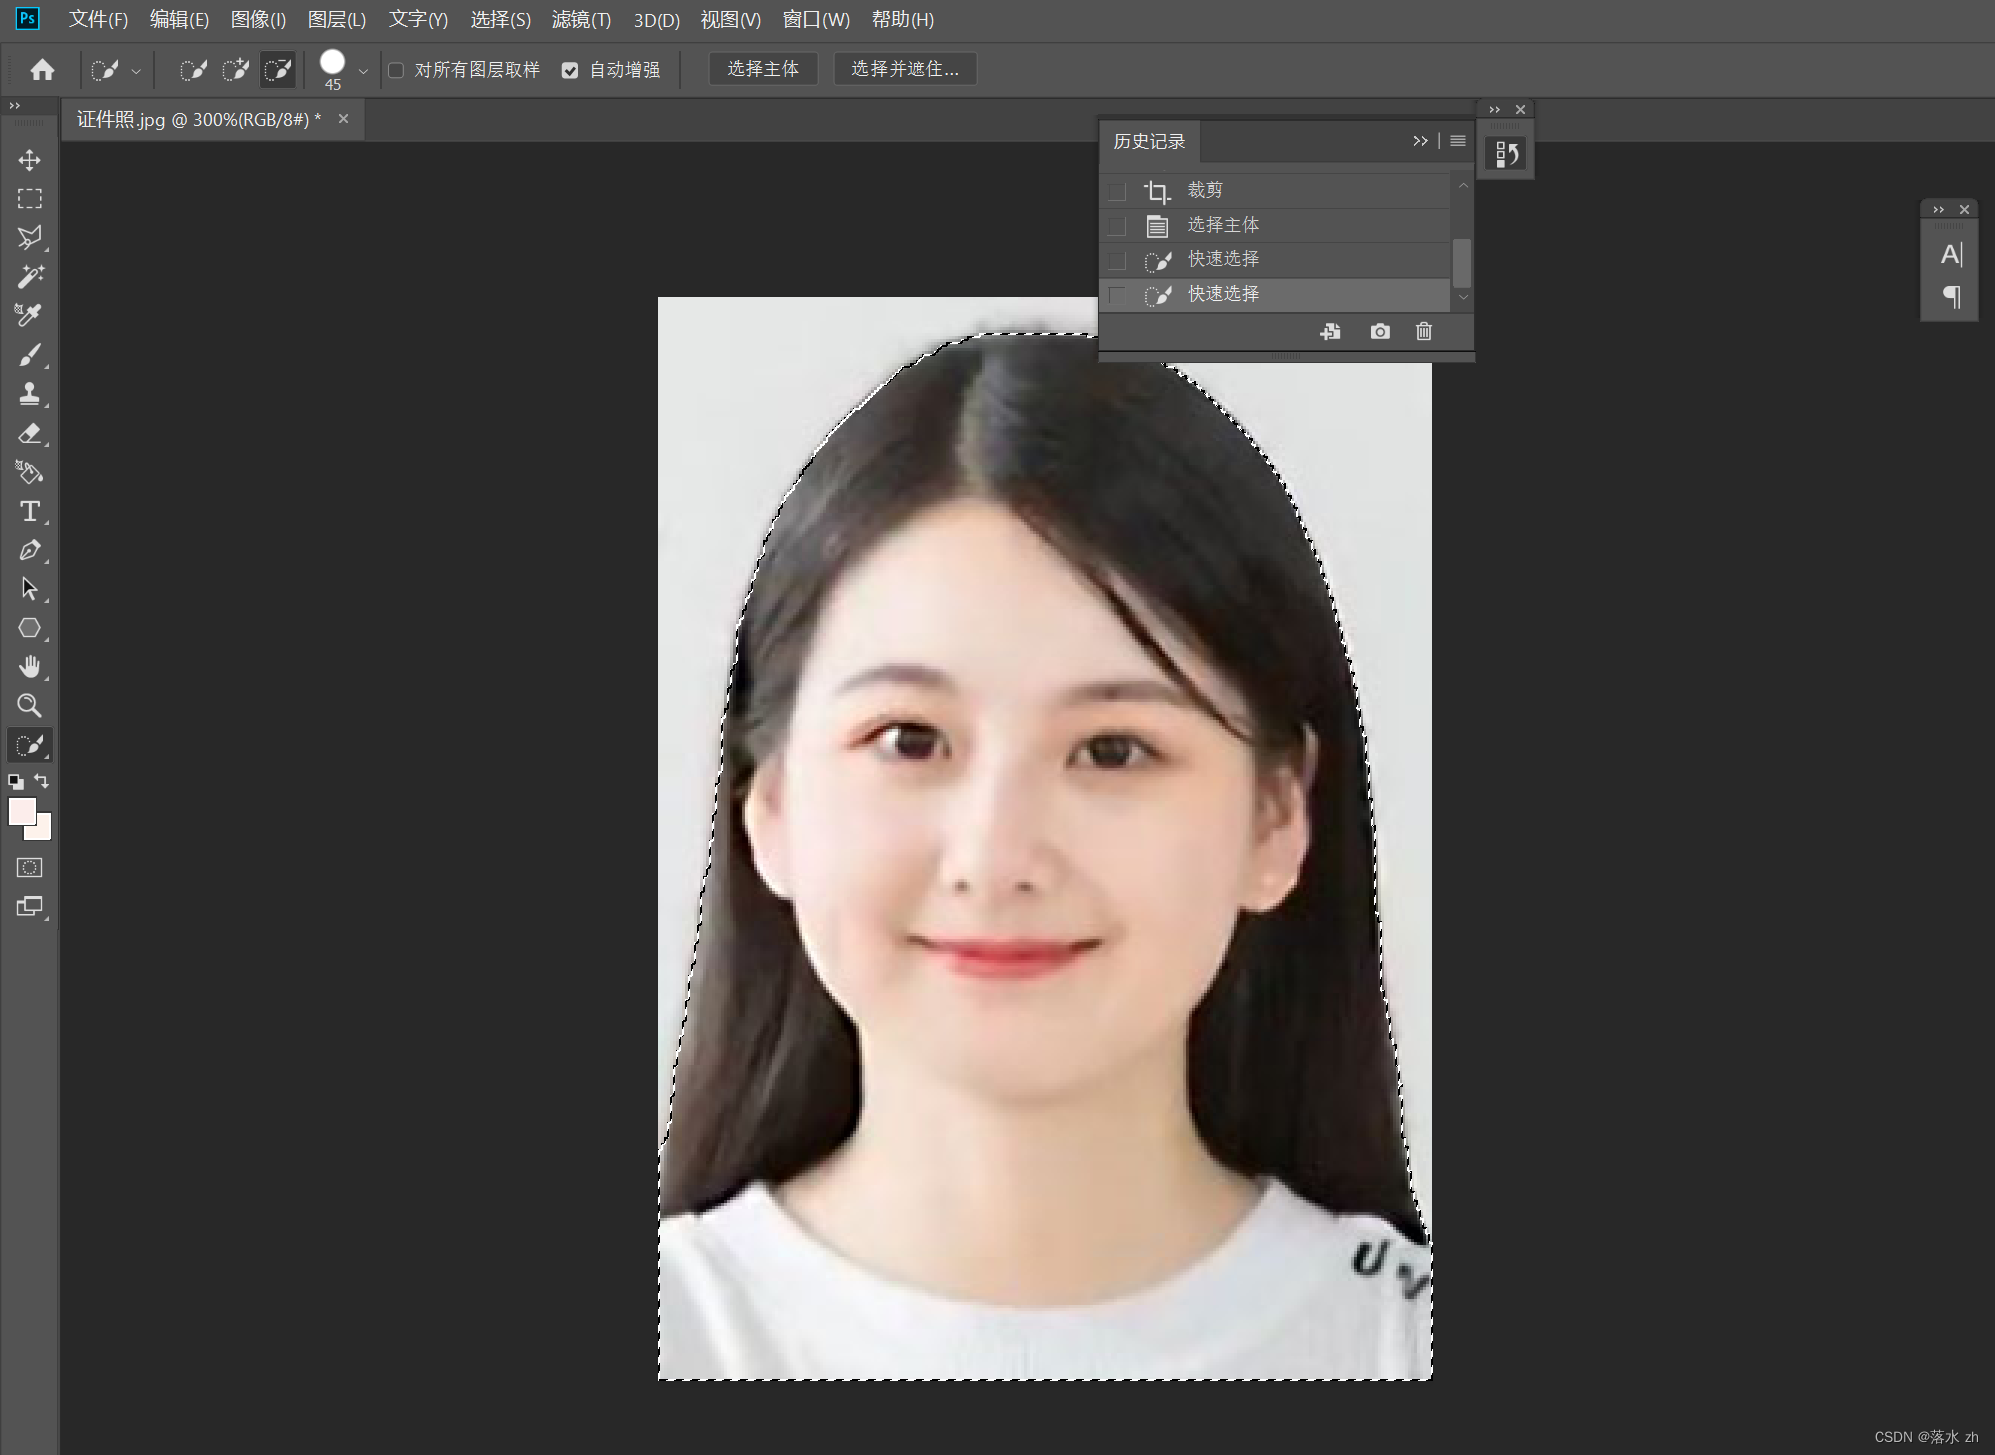Select the Move tool

click(29, 160)
